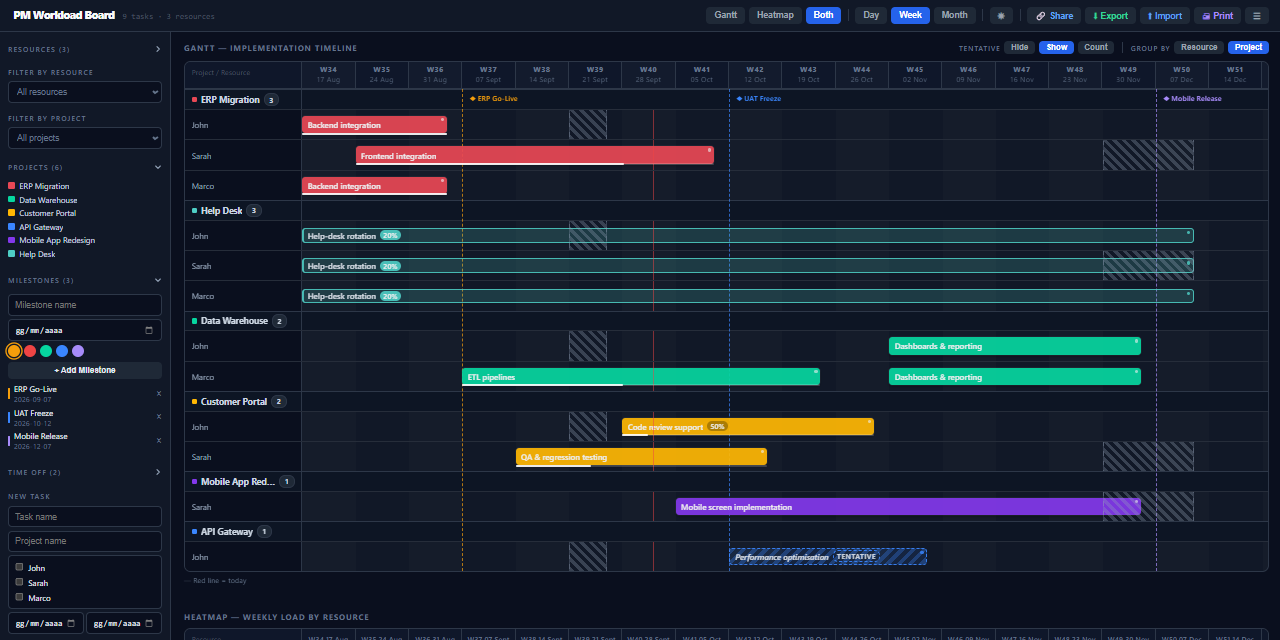Tick the Sarah checkbox in New Task

pyautogui.click(x=19, y=582)
